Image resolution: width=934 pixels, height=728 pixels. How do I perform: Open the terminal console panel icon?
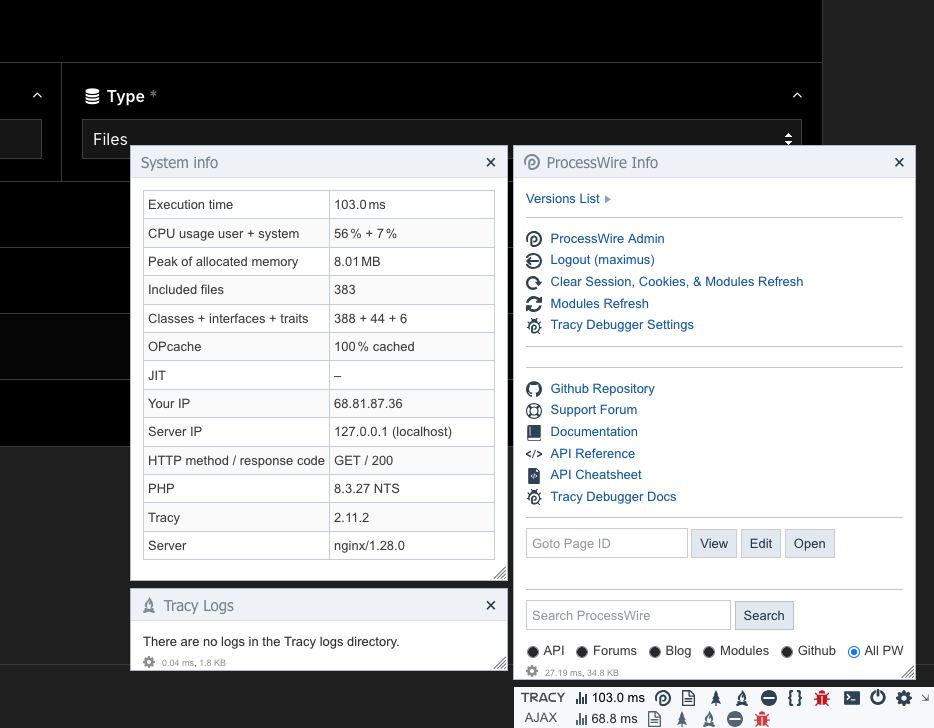pyautogui.click(x=851, y=698)
